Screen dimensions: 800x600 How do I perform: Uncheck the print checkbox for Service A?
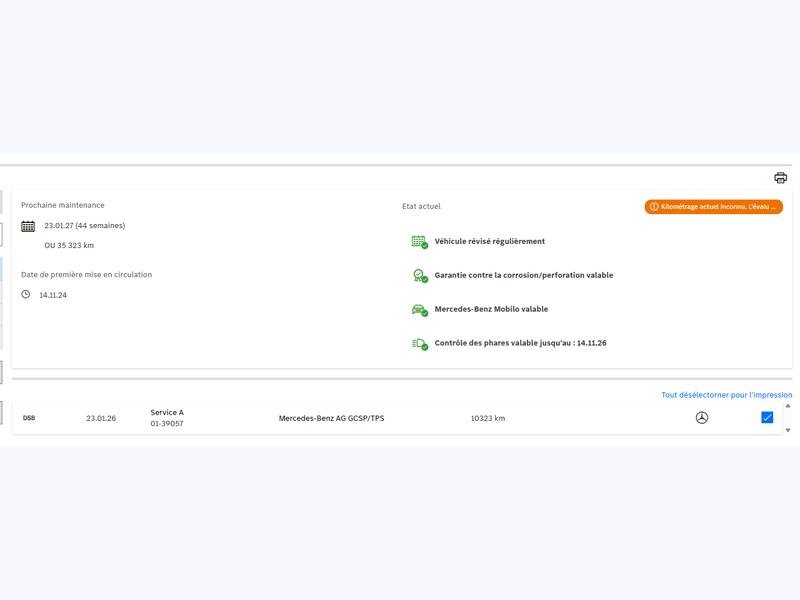[x=767, y=418]
